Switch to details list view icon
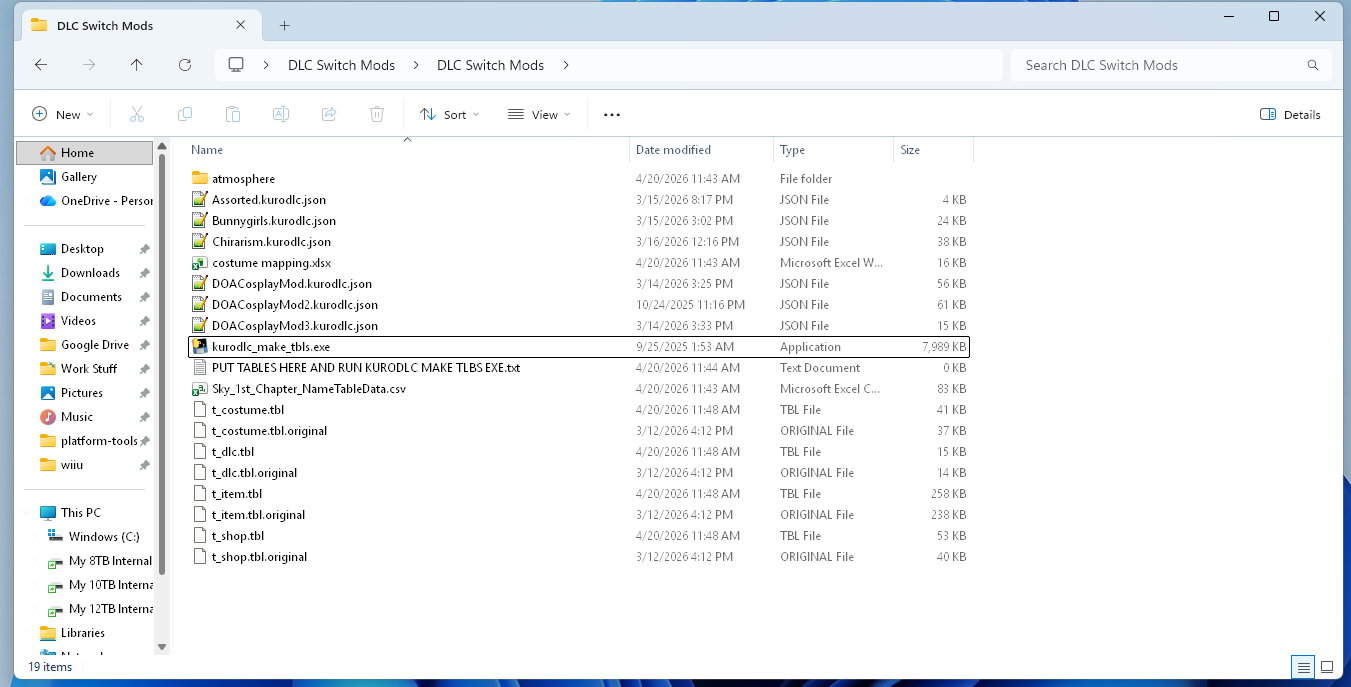The image size is (1351, 687). tap(1303, 667)
